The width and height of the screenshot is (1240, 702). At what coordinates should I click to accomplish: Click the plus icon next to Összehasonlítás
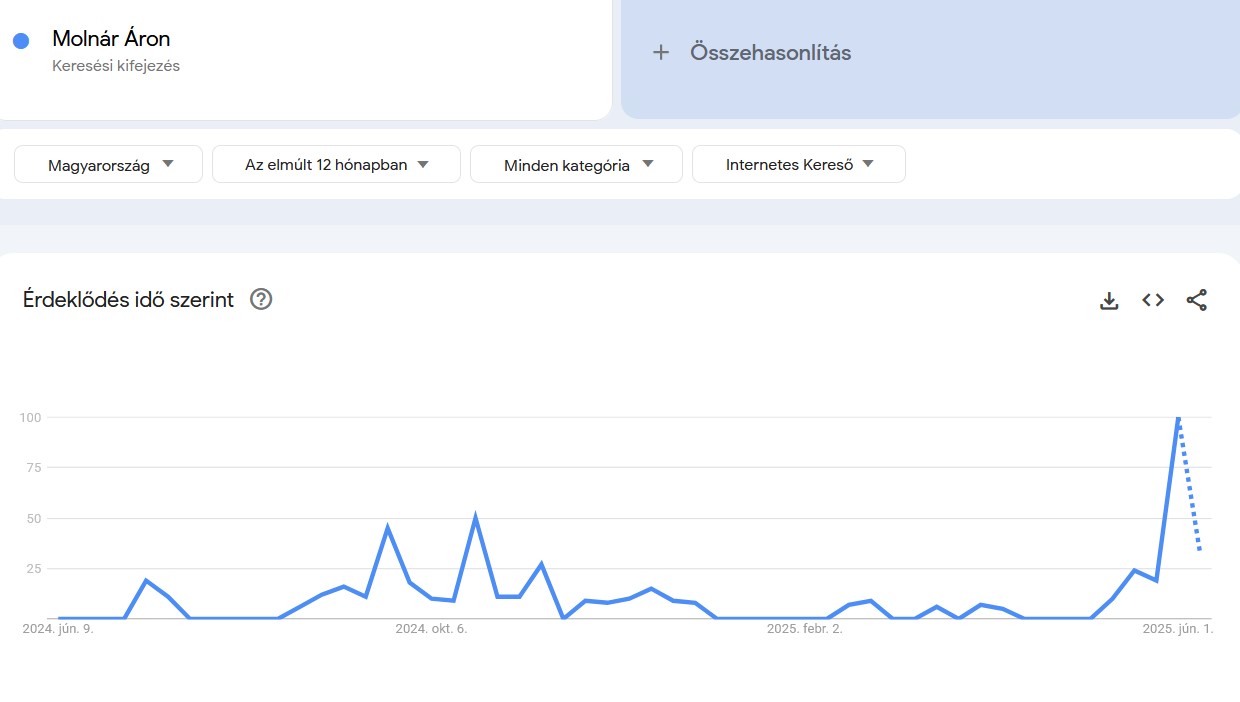tap(661, 52)
